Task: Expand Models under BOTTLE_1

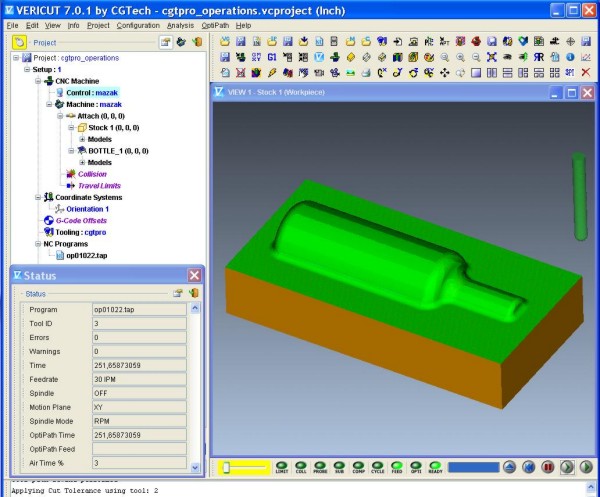Action: coord(82,162)
